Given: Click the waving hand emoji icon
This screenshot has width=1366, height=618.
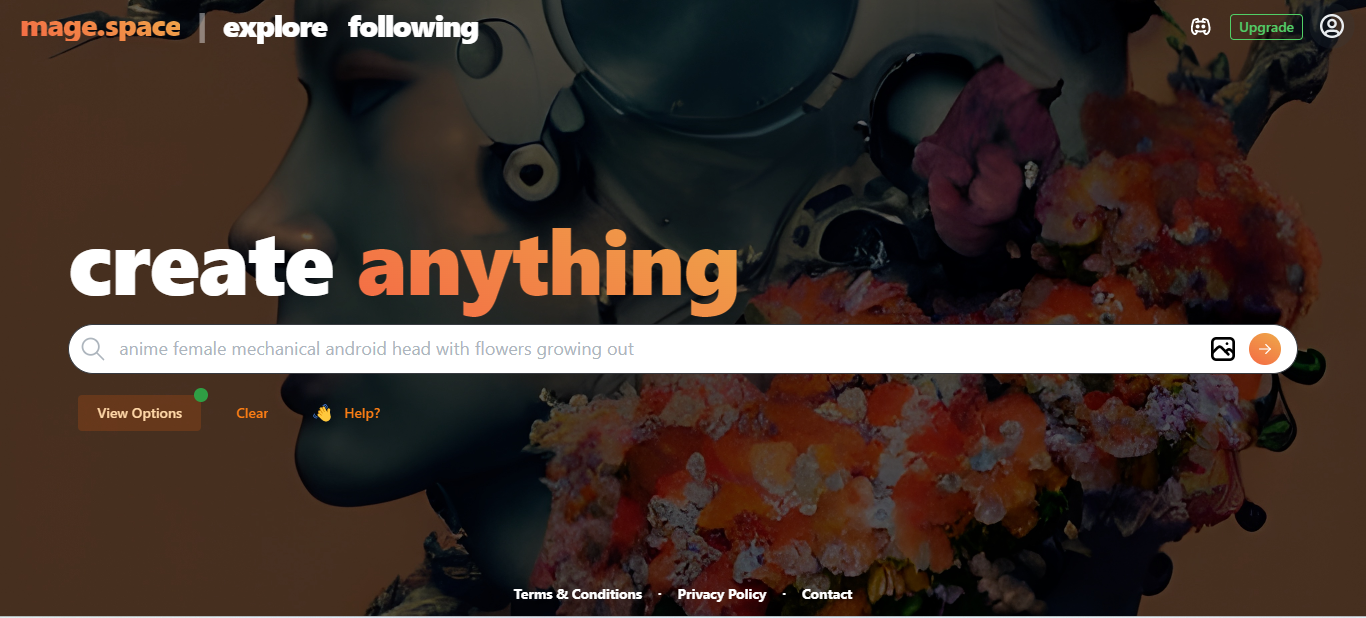Looking at the screenshot, I should tap(323, 413).
